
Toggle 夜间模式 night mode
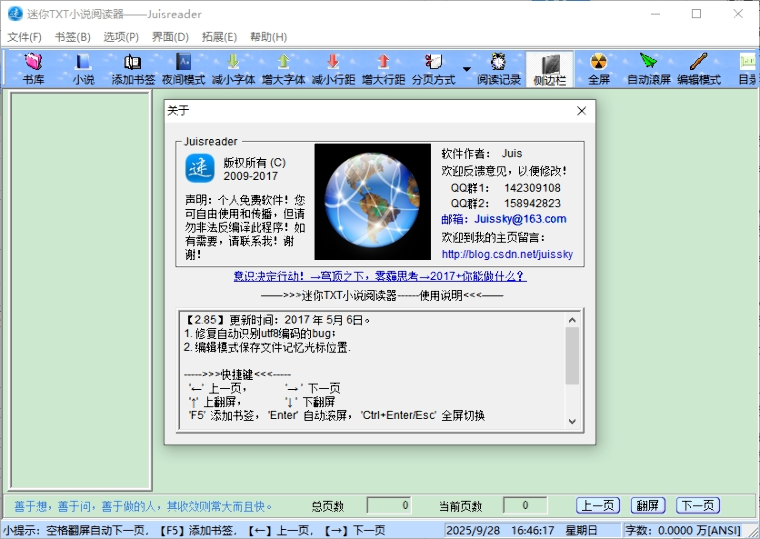[x=183, y=68]
